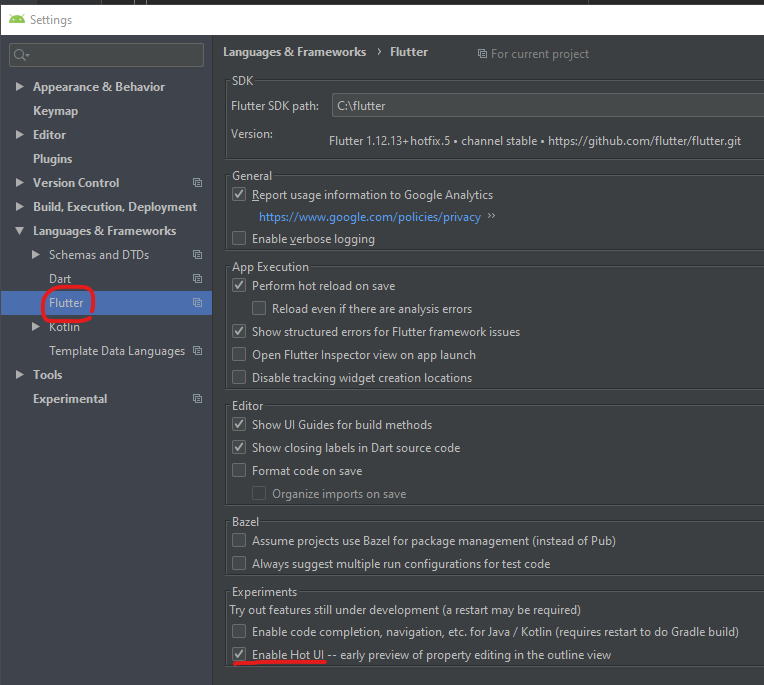Expand Schemas and DTDs node
764x685 pixels.
coord(36,255)
